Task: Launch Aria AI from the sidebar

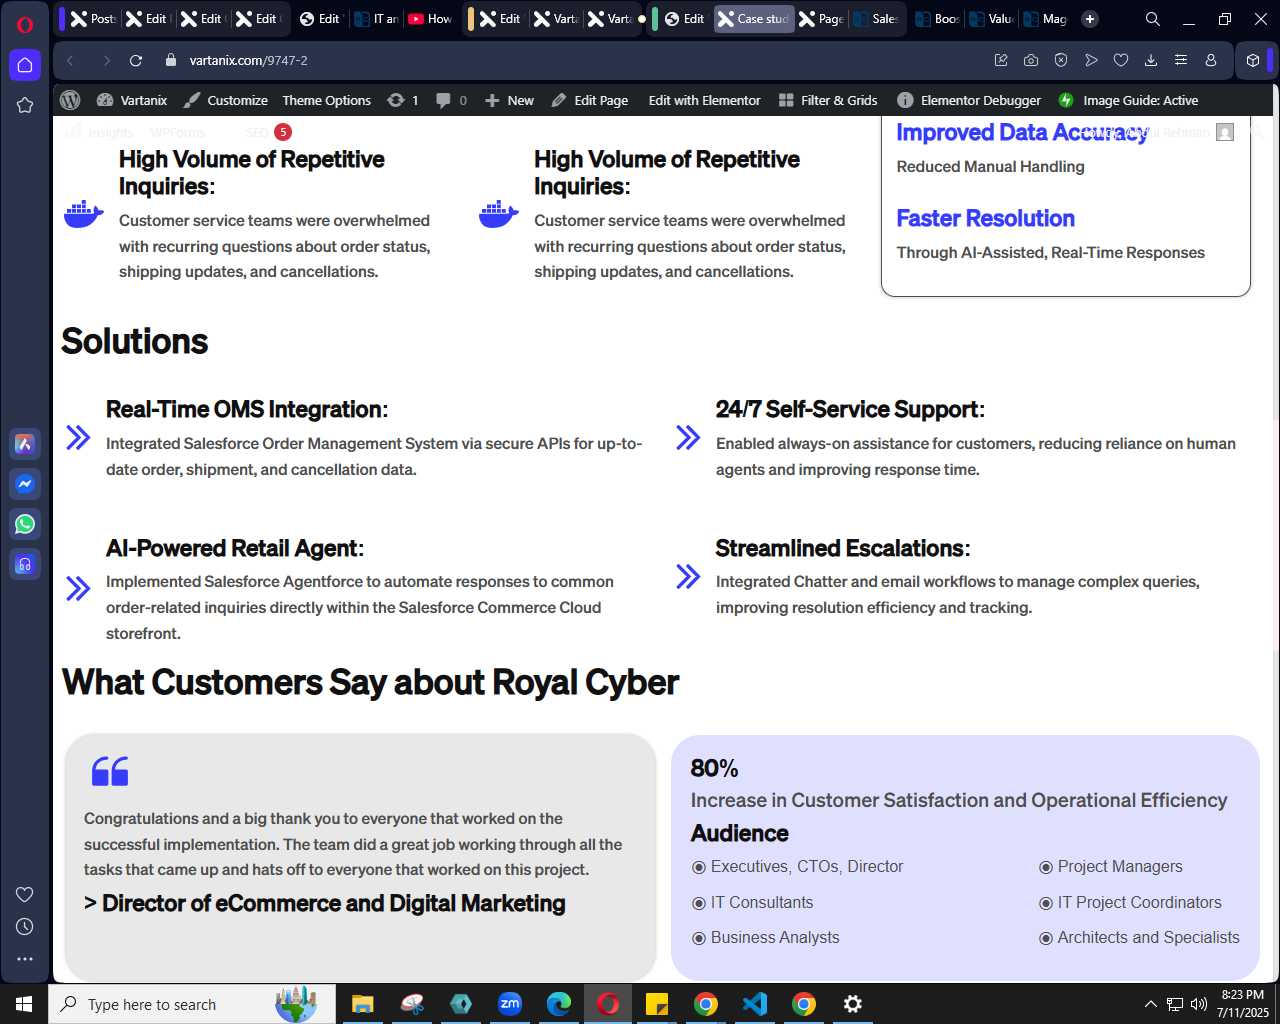Action: coord(25,444)
